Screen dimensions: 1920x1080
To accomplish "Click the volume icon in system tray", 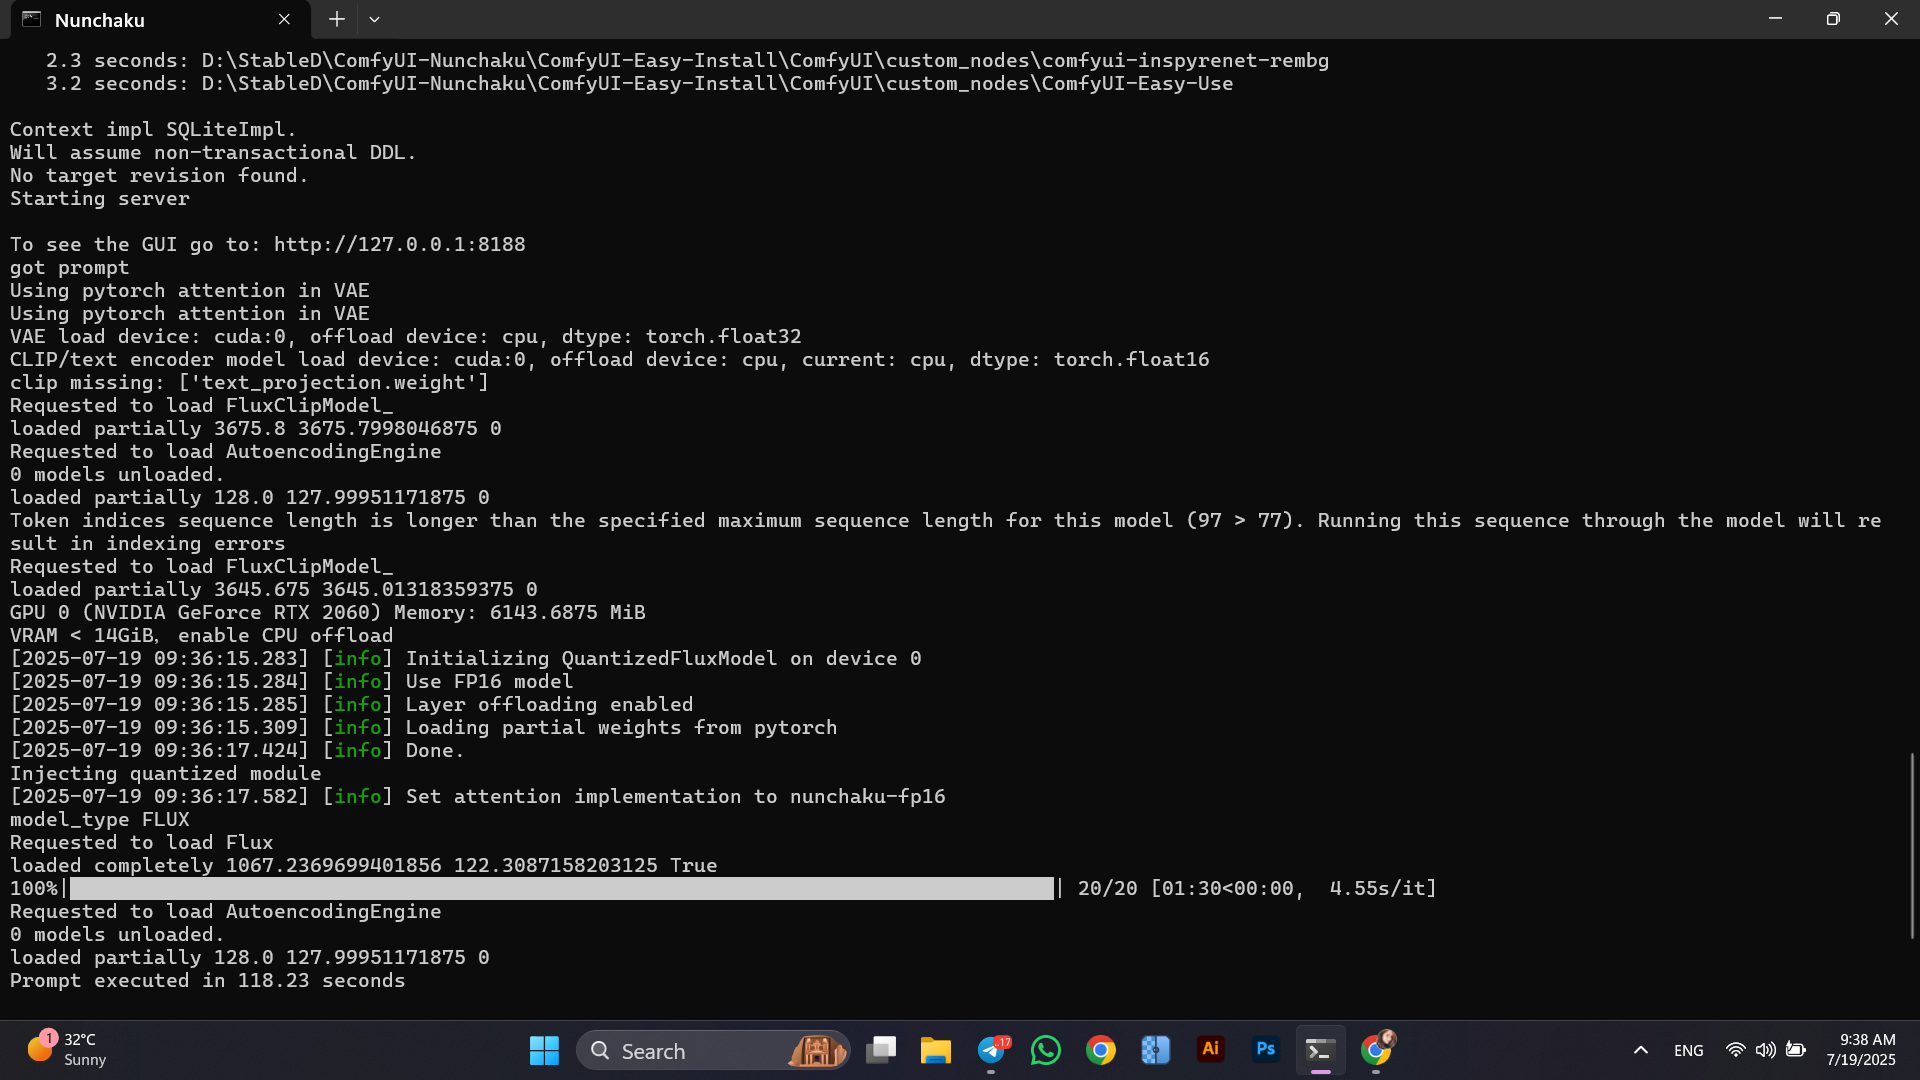I will point(1765,1050).
